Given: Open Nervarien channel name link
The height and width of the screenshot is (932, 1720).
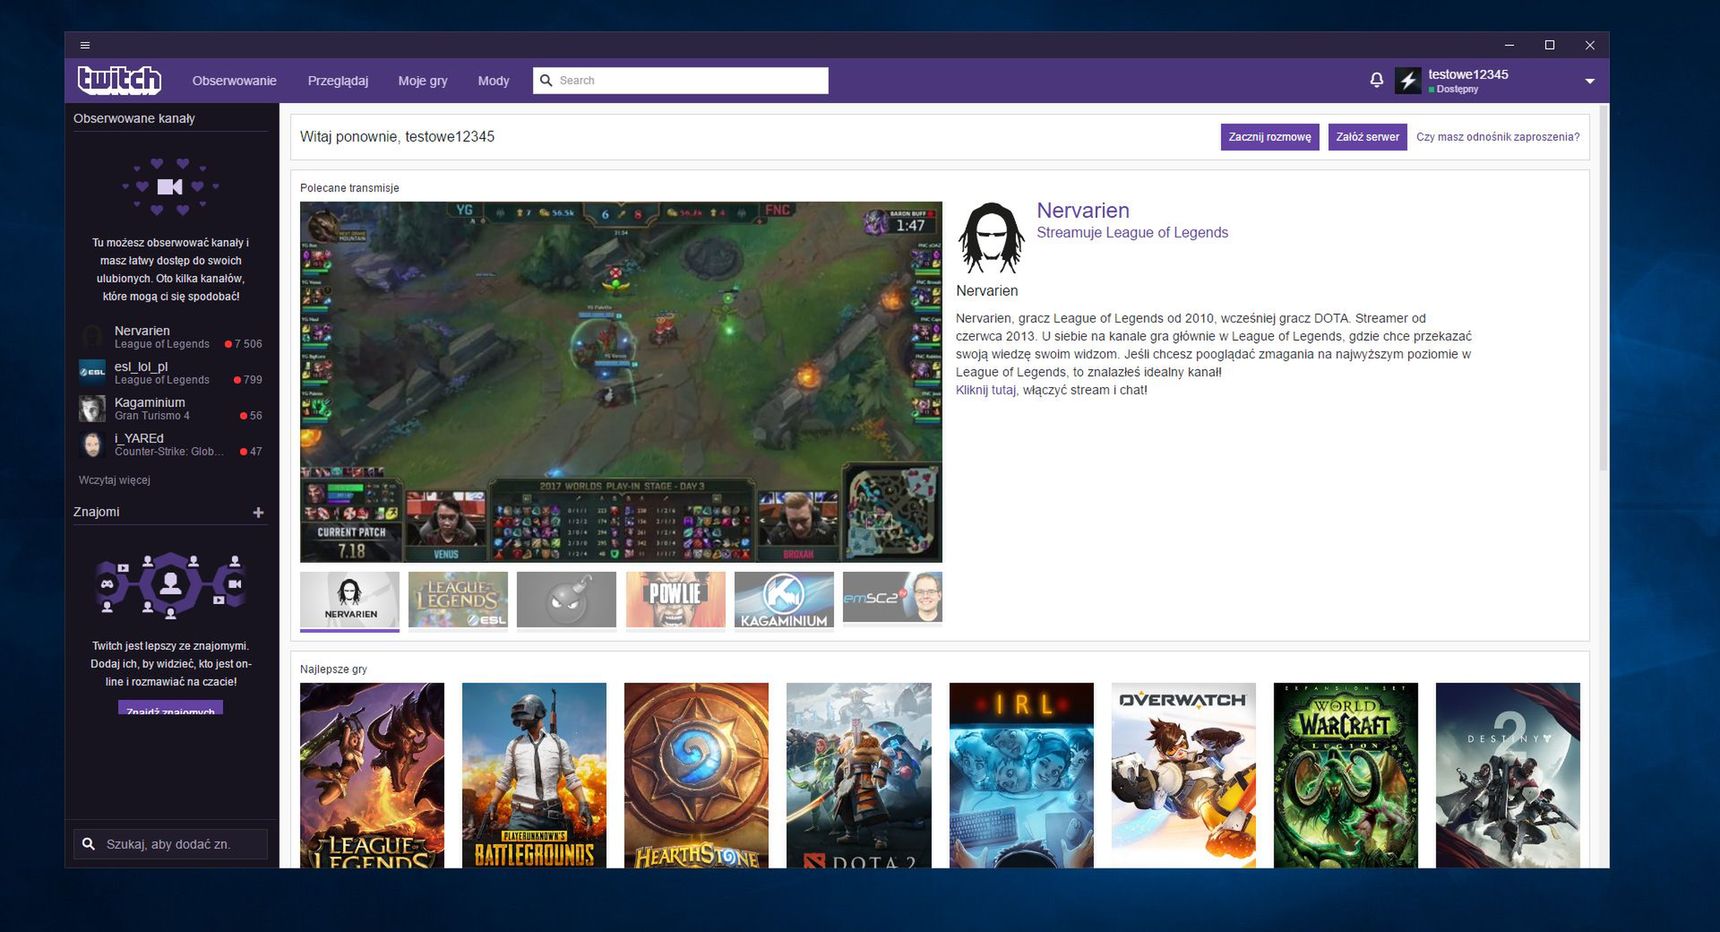Looking at the screenshot, I should tap(1083, 211).
